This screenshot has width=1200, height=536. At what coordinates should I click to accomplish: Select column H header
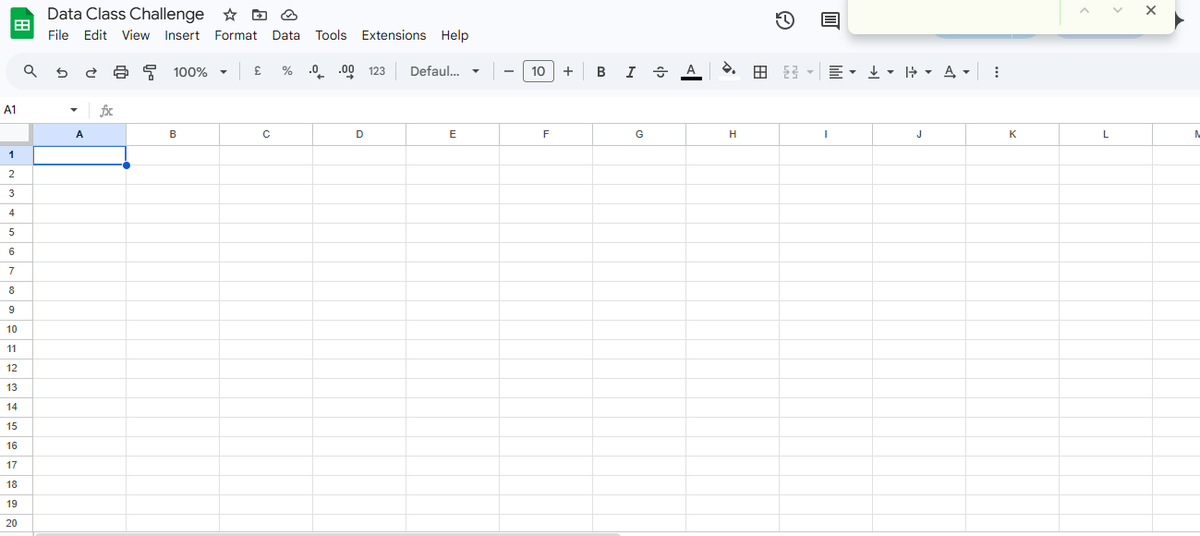[732, 134]
